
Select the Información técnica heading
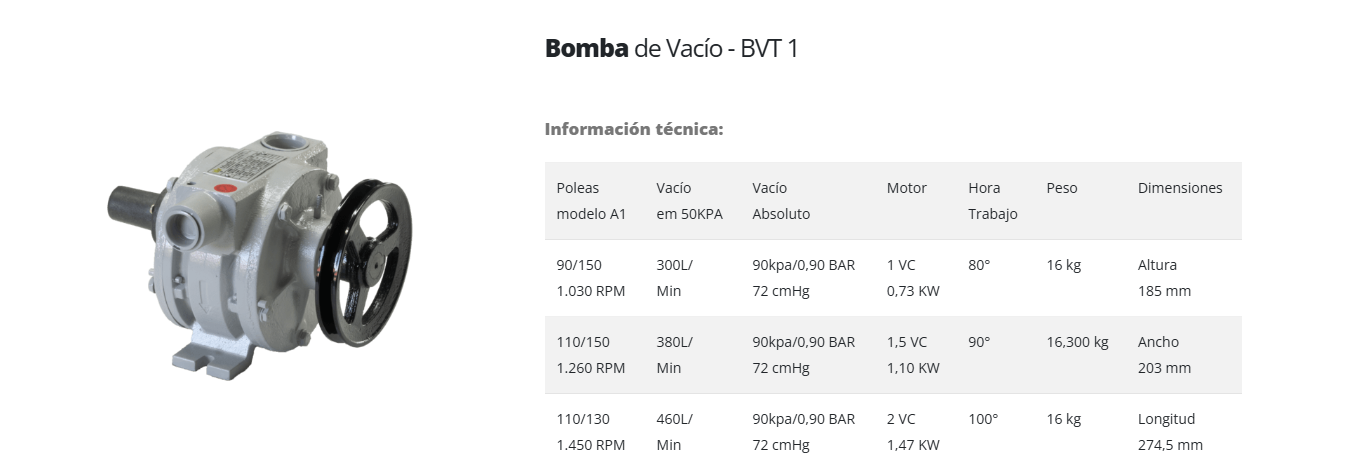pyautogui.click(x=634, y=129)
